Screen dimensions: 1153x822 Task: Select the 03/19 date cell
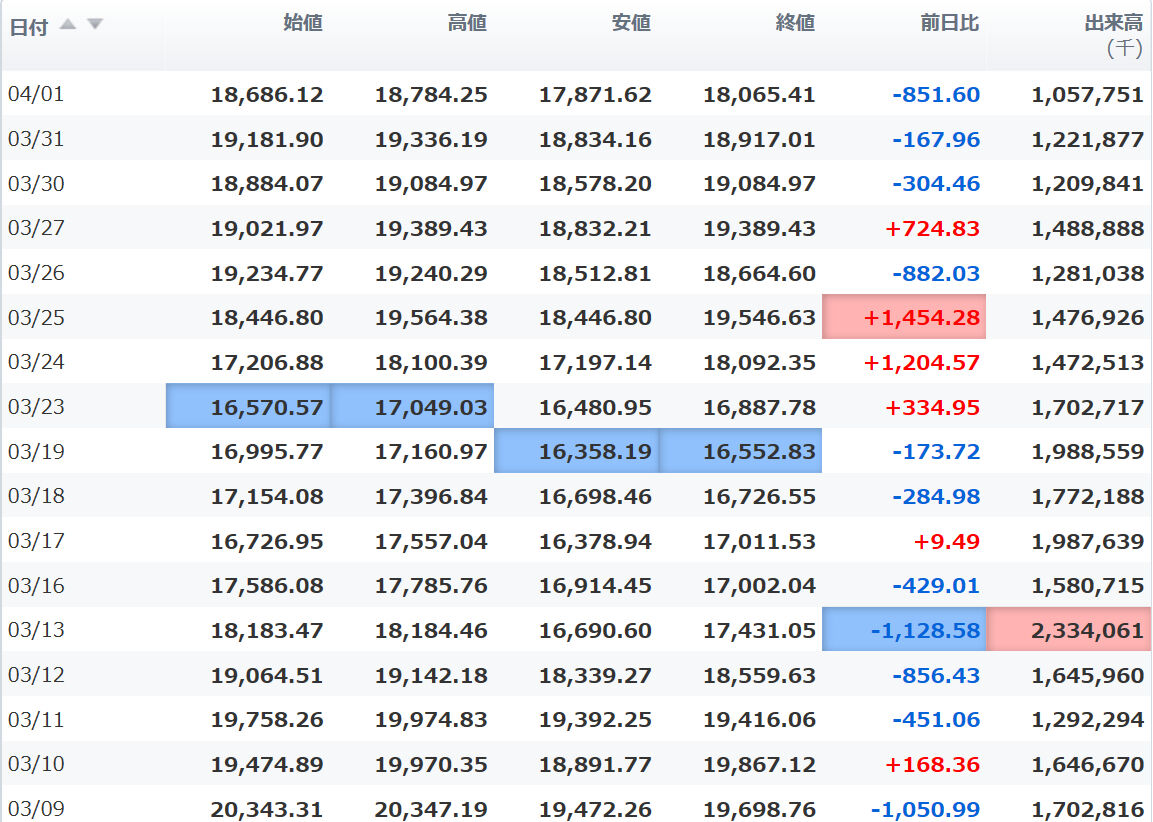point(36,451)
